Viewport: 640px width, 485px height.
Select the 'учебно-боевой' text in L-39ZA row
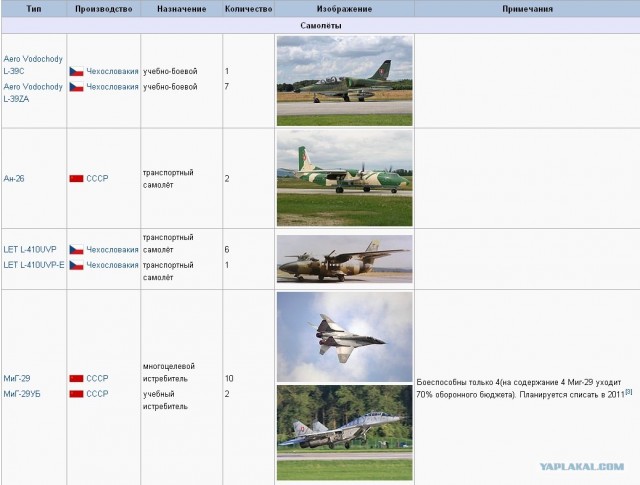tap(170, 87)
